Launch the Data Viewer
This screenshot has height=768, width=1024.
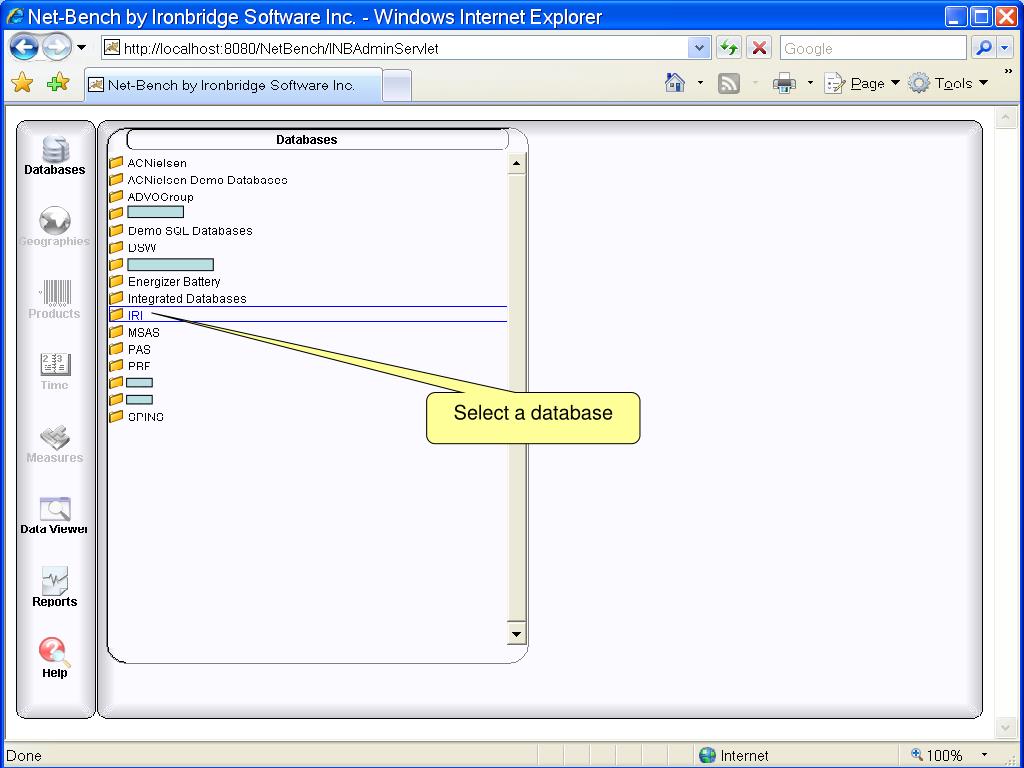tap(55, 516)
